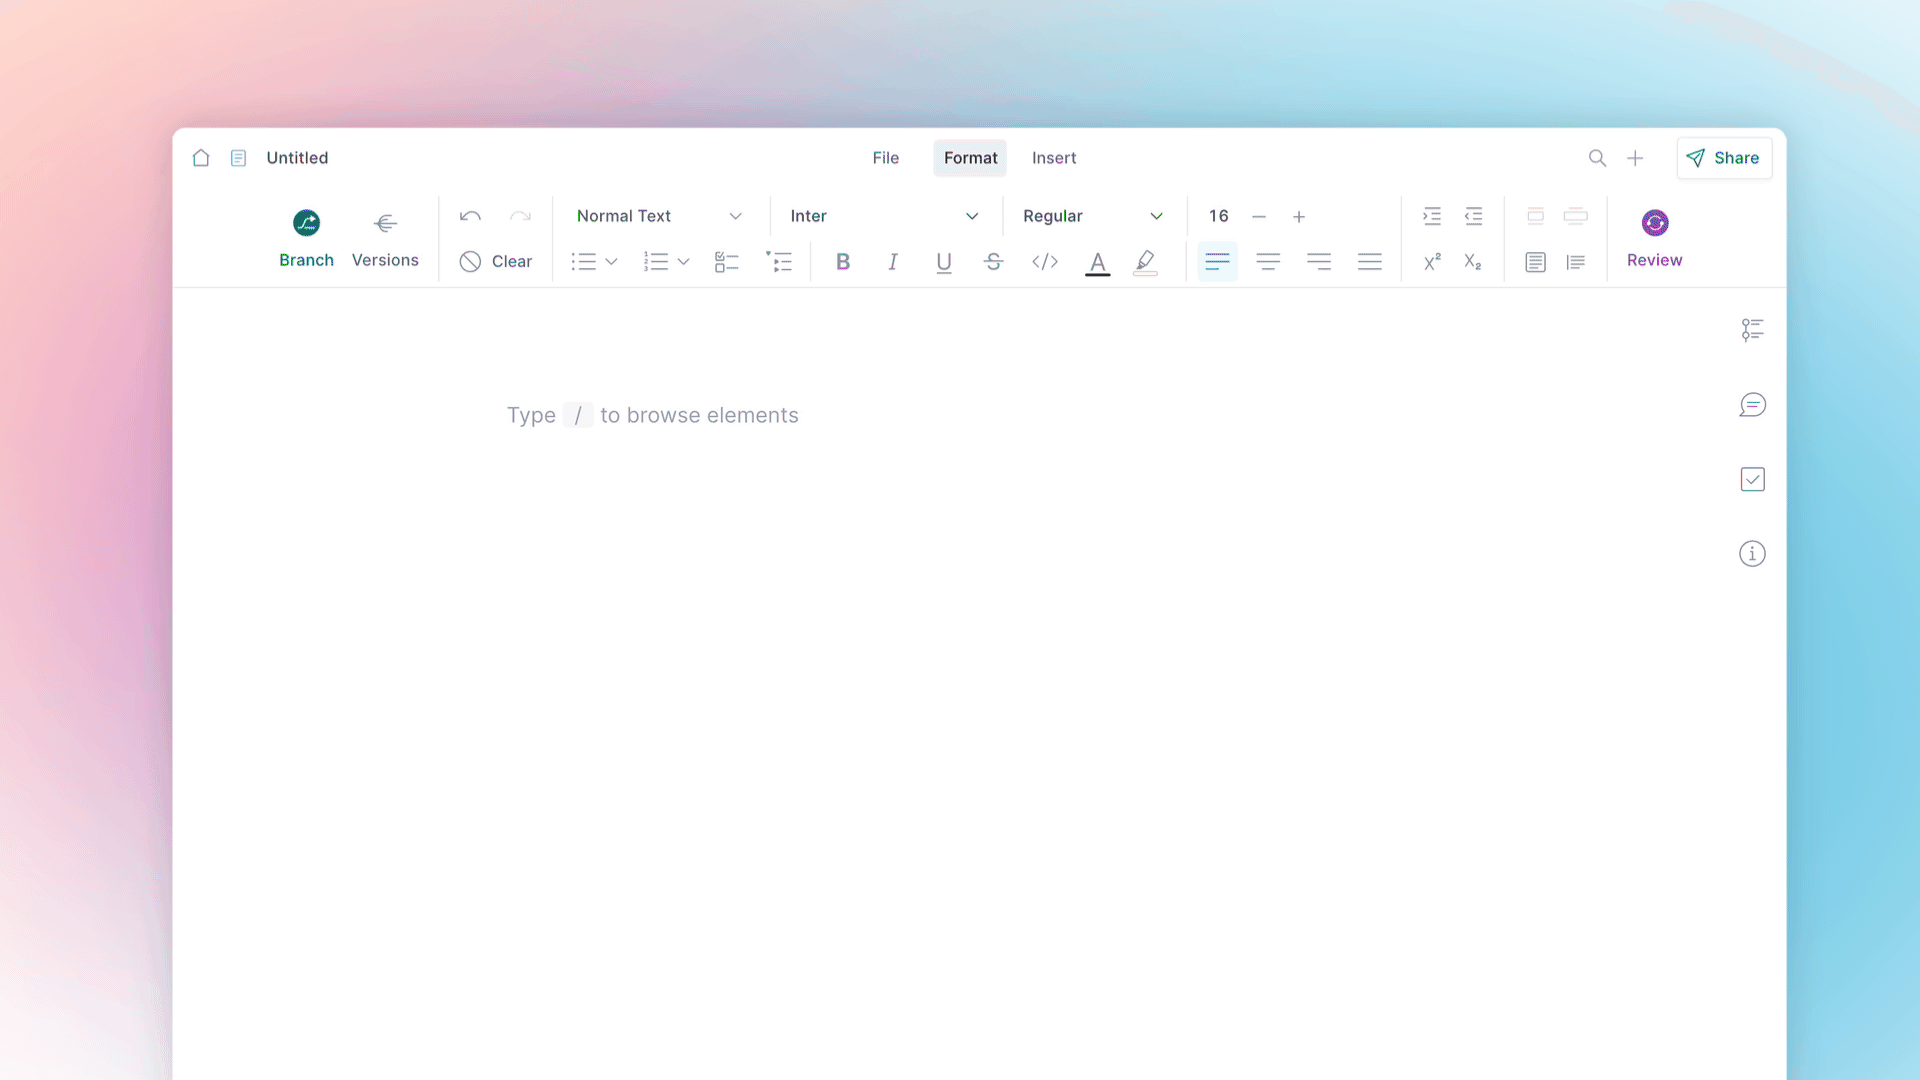Toggle bold formatting
Image resolution: width=1920 pixels, height=1080 pixels.
tap(843, 261)
